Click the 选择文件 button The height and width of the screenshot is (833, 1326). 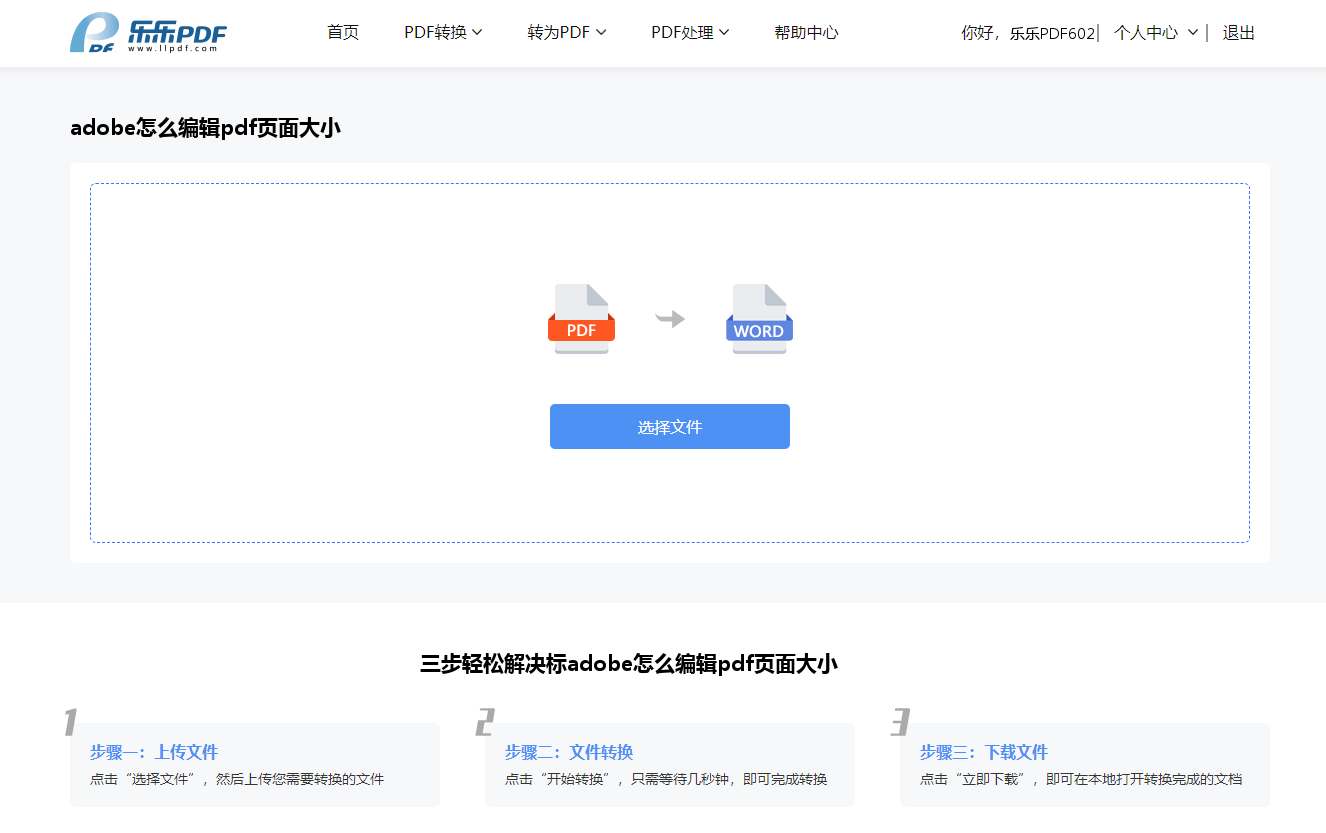point(670,427)
